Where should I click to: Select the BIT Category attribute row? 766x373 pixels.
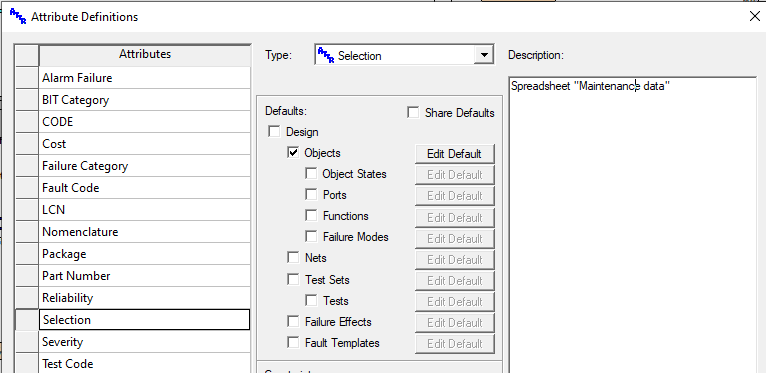(145, 100)
